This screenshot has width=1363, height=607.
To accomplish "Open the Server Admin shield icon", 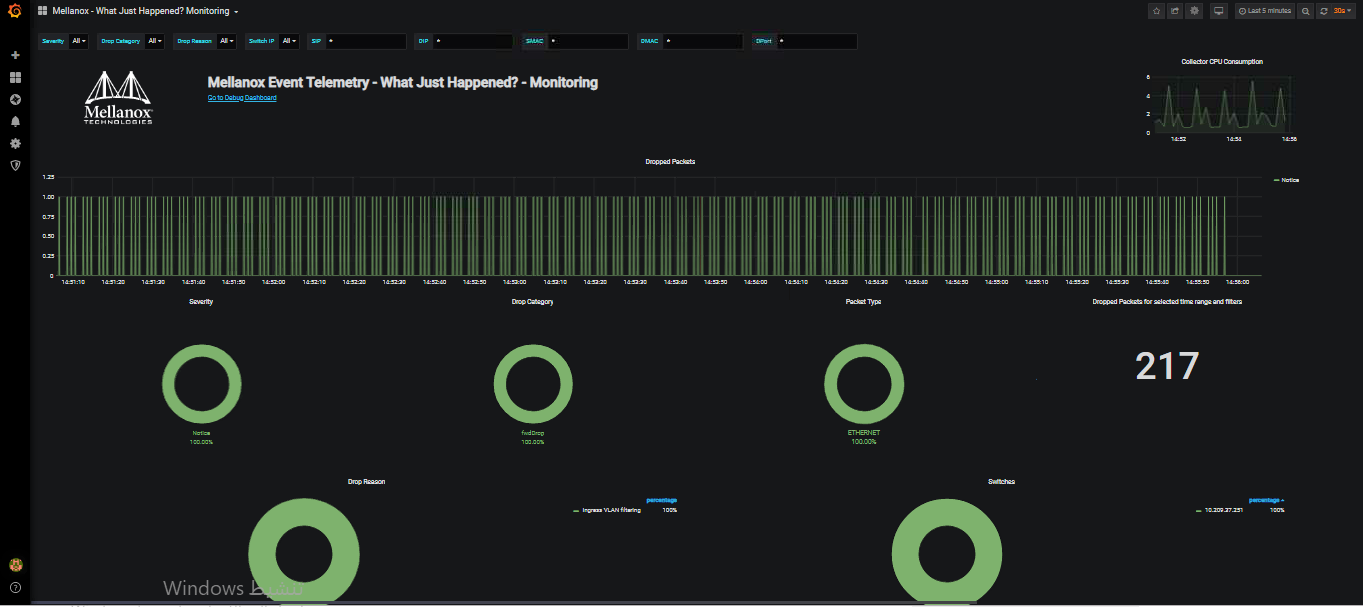I will pos(15,165).
